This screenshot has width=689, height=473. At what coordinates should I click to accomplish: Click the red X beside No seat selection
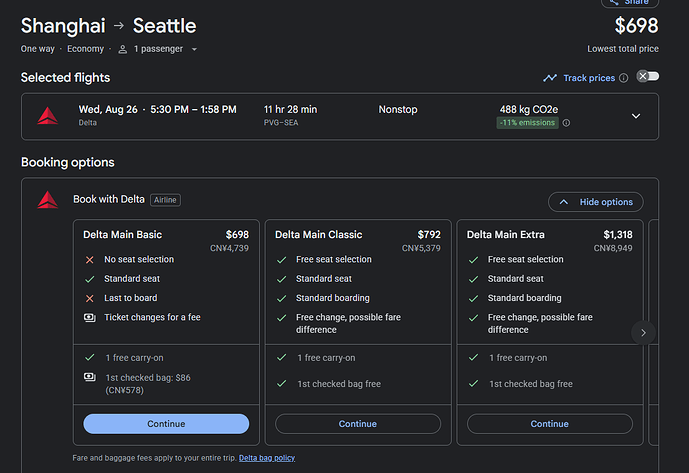tap(90, 260)
